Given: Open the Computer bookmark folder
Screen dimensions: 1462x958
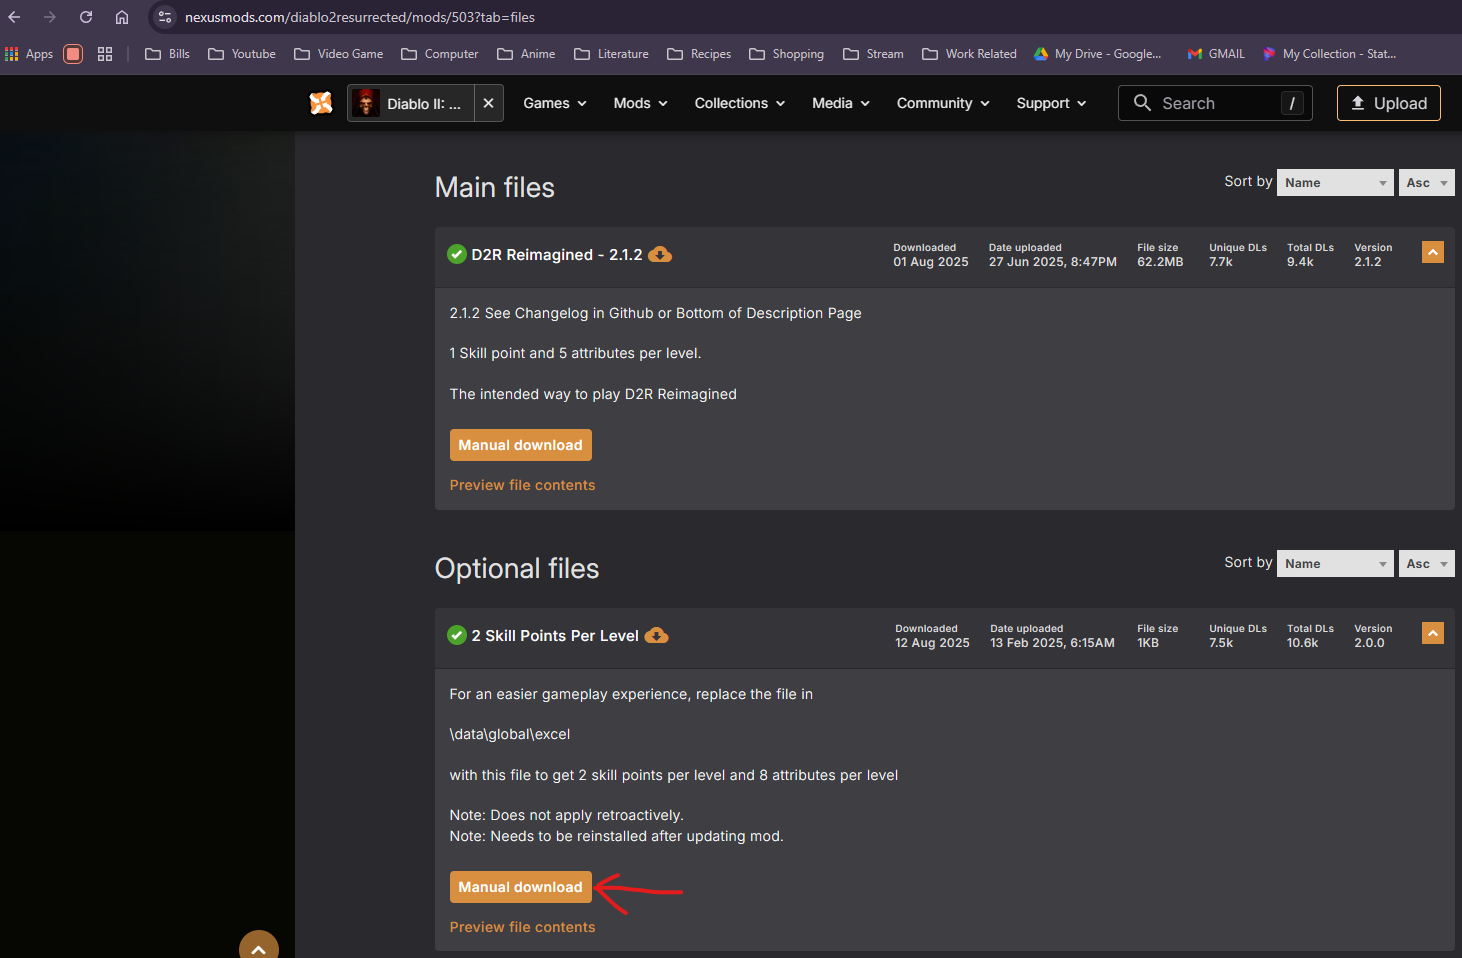Looking at the screenshot, I should point(440,54).
